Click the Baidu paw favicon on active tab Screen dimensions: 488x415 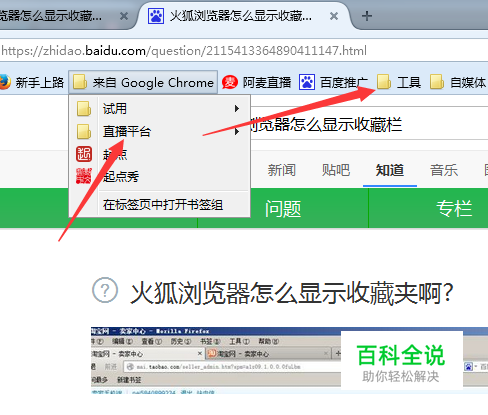tap(156, 16)
